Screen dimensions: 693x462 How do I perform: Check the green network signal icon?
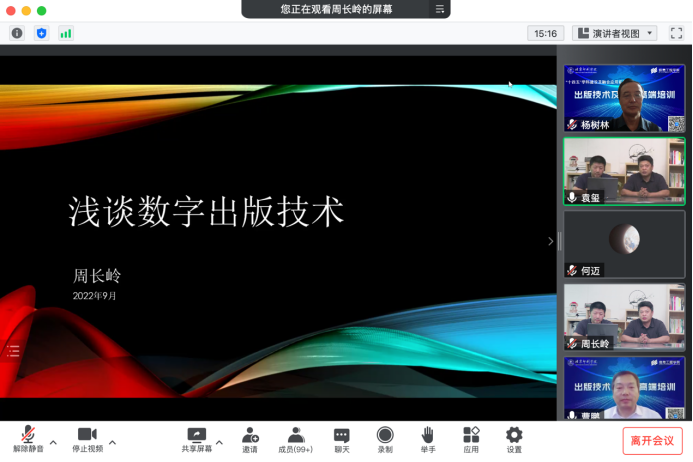(66, 33)
